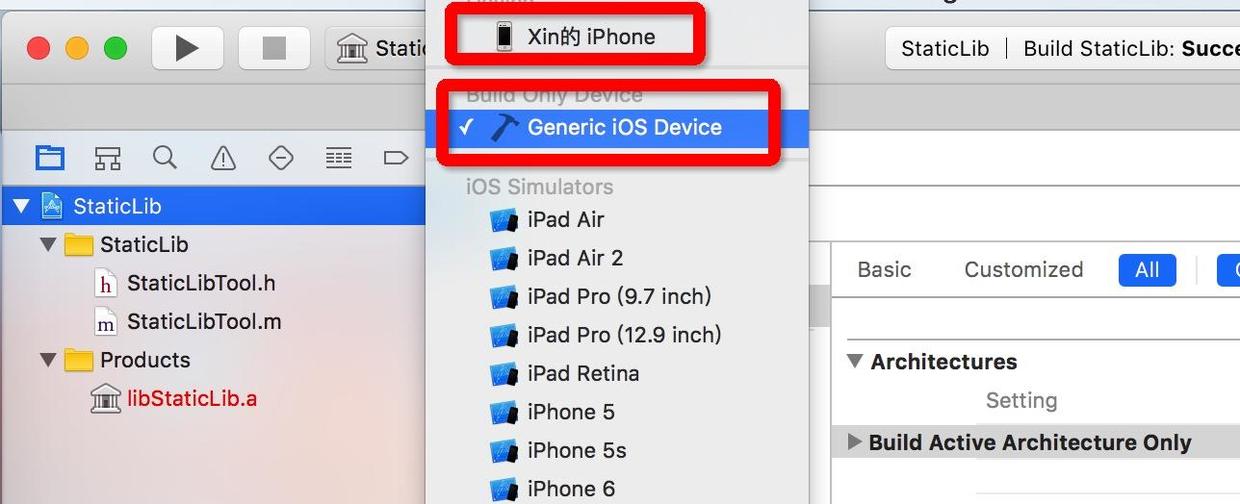The image size is (1240, 504).
Task: Switch to Basic build settings filter
Action: (884, 269)
